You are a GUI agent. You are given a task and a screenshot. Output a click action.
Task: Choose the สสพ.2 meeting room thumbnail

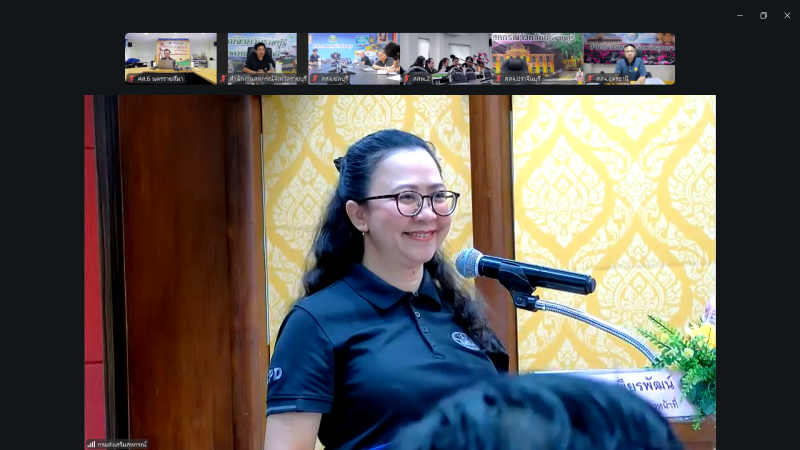[x=445, y=55]
